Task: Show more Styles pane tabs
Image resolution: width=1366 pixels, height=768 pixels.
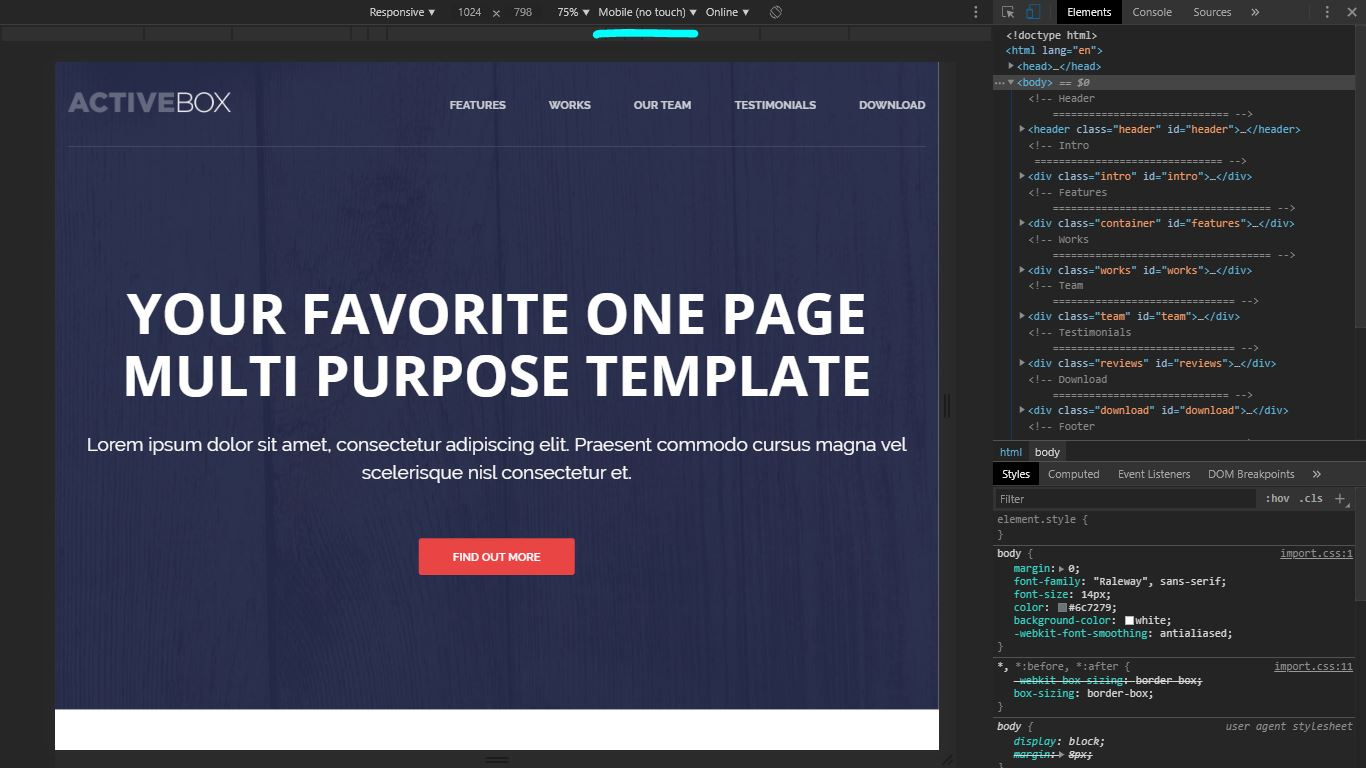Action: [x=1316, y=474]
